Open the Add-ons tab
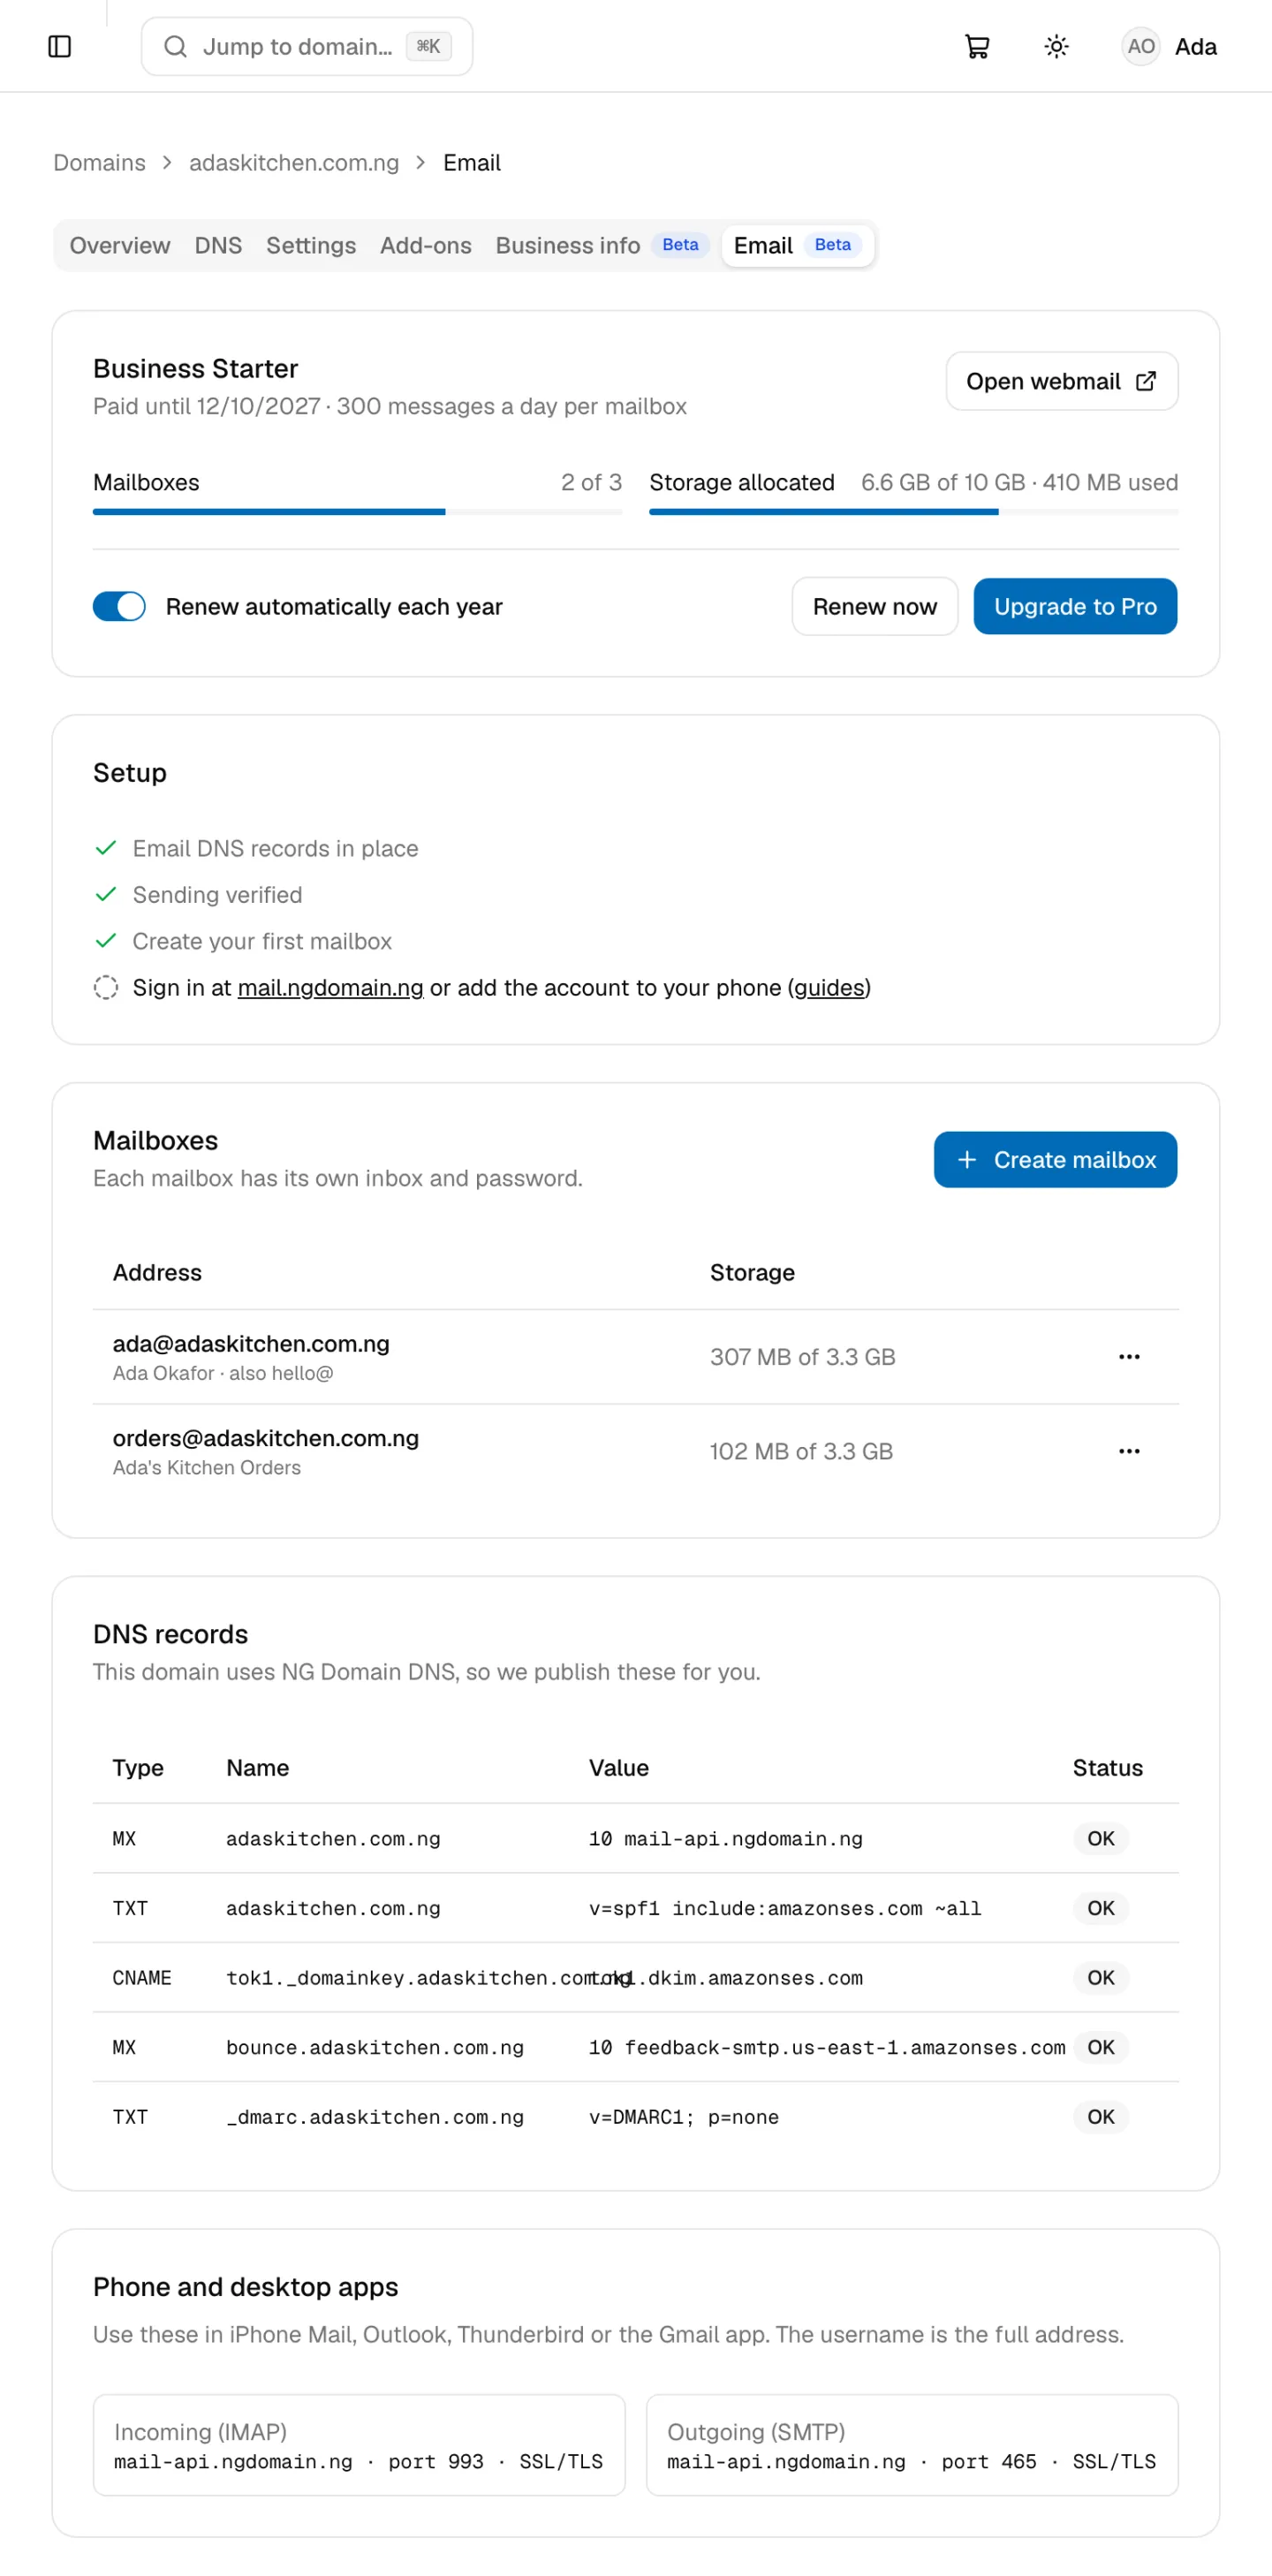1272x2576 pixels. [426, 245]
